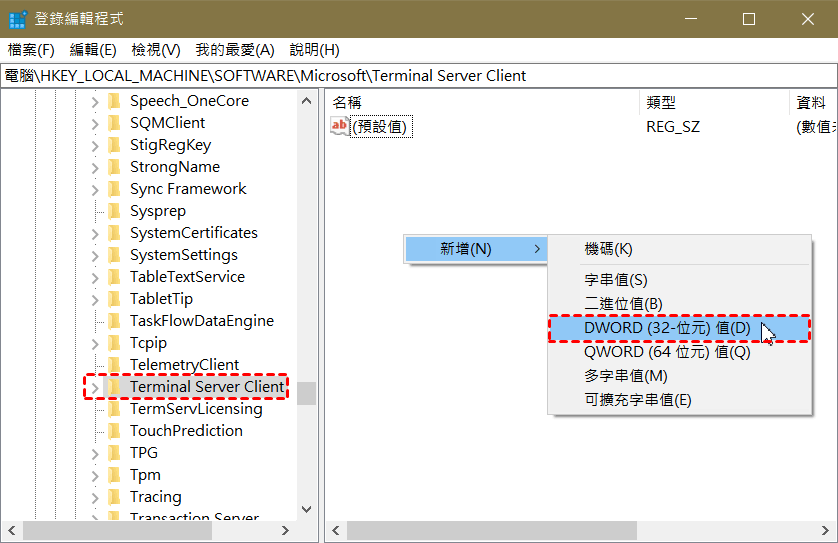Click the StrongName folder icon
The height and width of the screenshot is (543, 838).
click(114, 167)
